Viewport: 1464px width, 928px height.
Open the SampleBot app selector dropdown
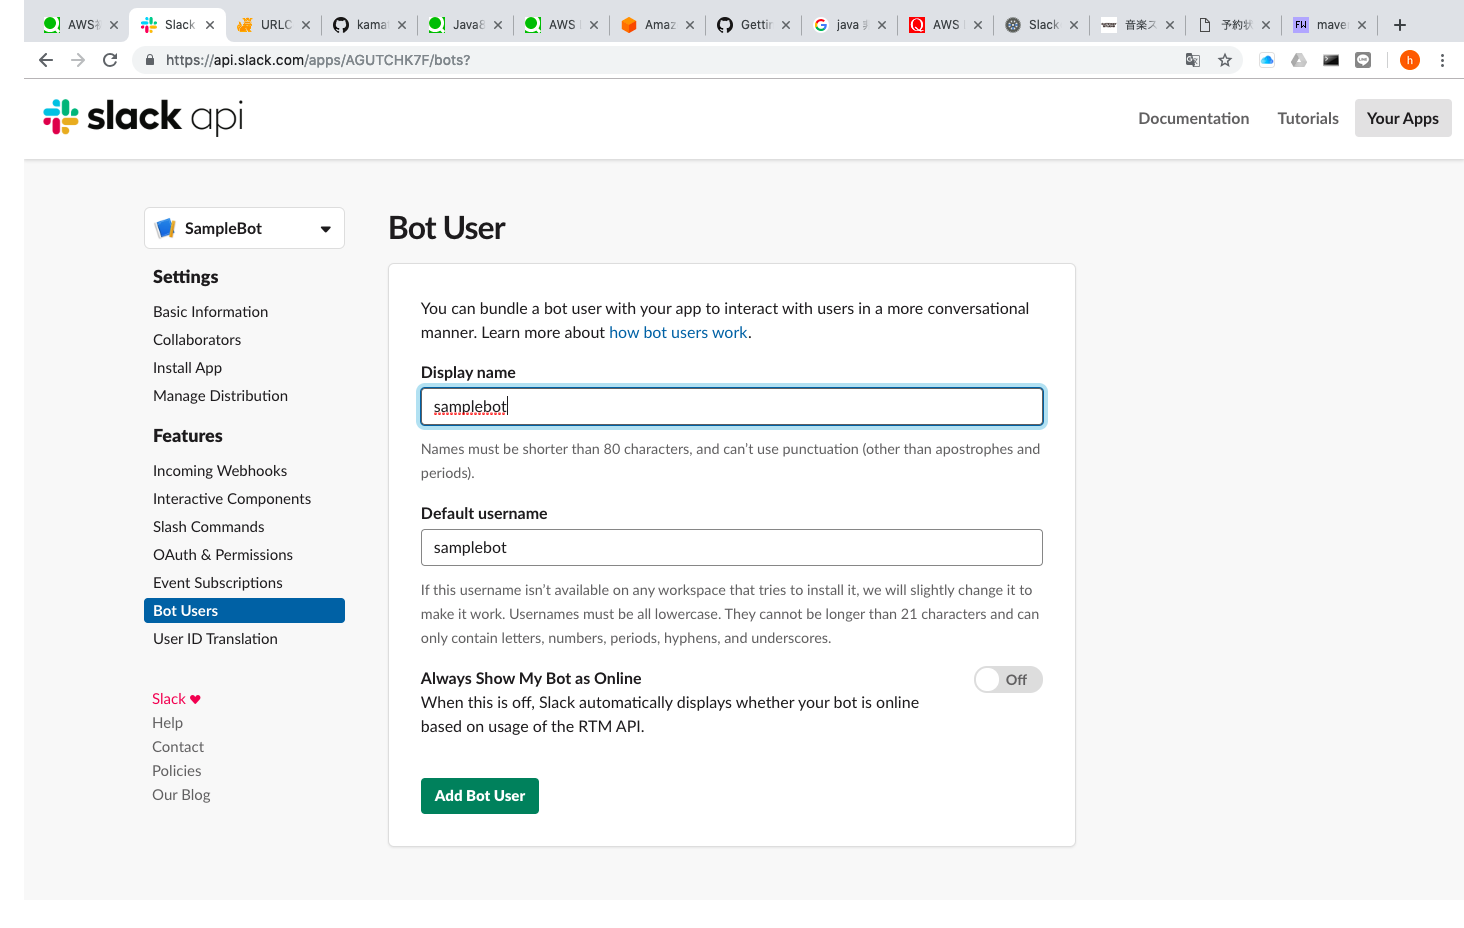[x=245, y=228]
